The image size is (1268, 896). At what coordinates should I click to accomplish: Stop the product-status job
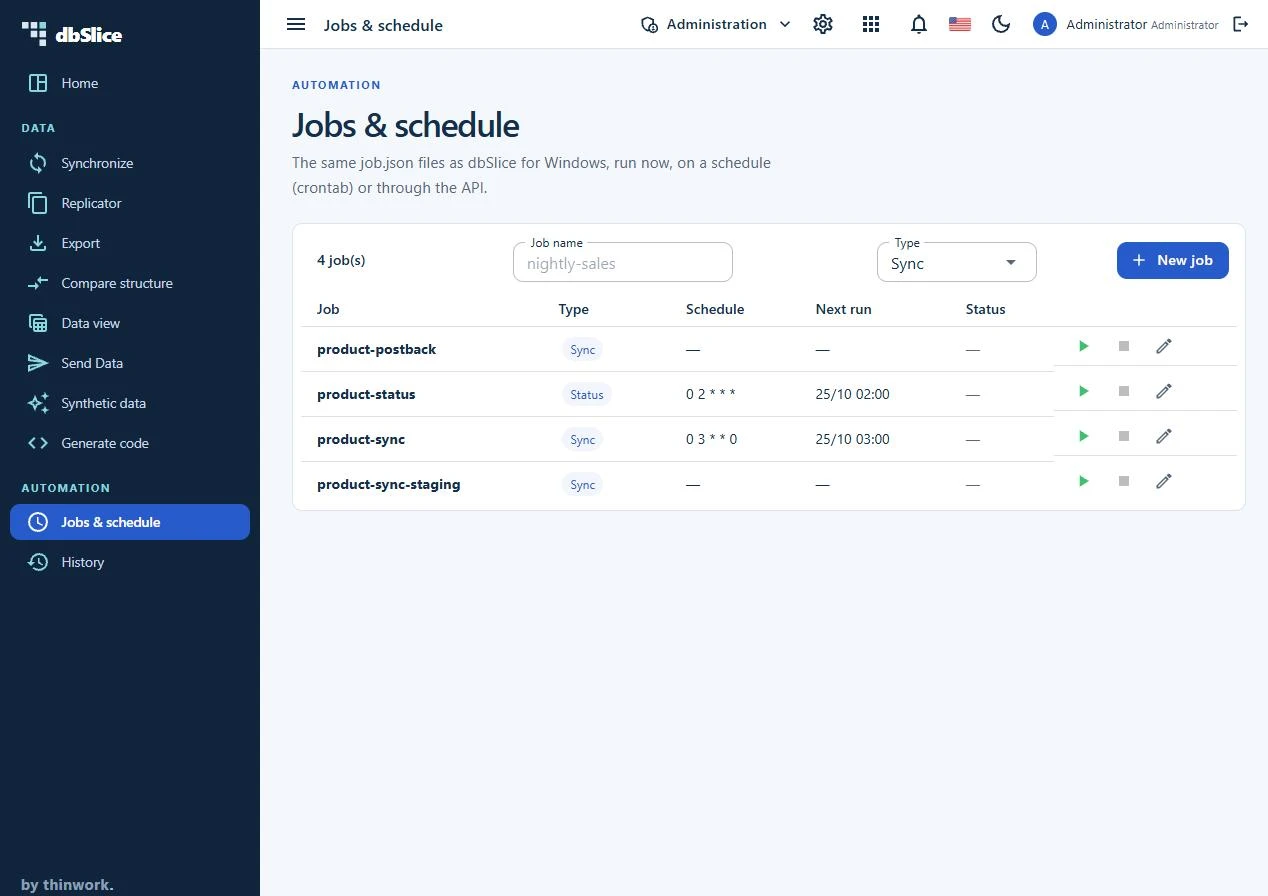click(x=1124, y=391)
